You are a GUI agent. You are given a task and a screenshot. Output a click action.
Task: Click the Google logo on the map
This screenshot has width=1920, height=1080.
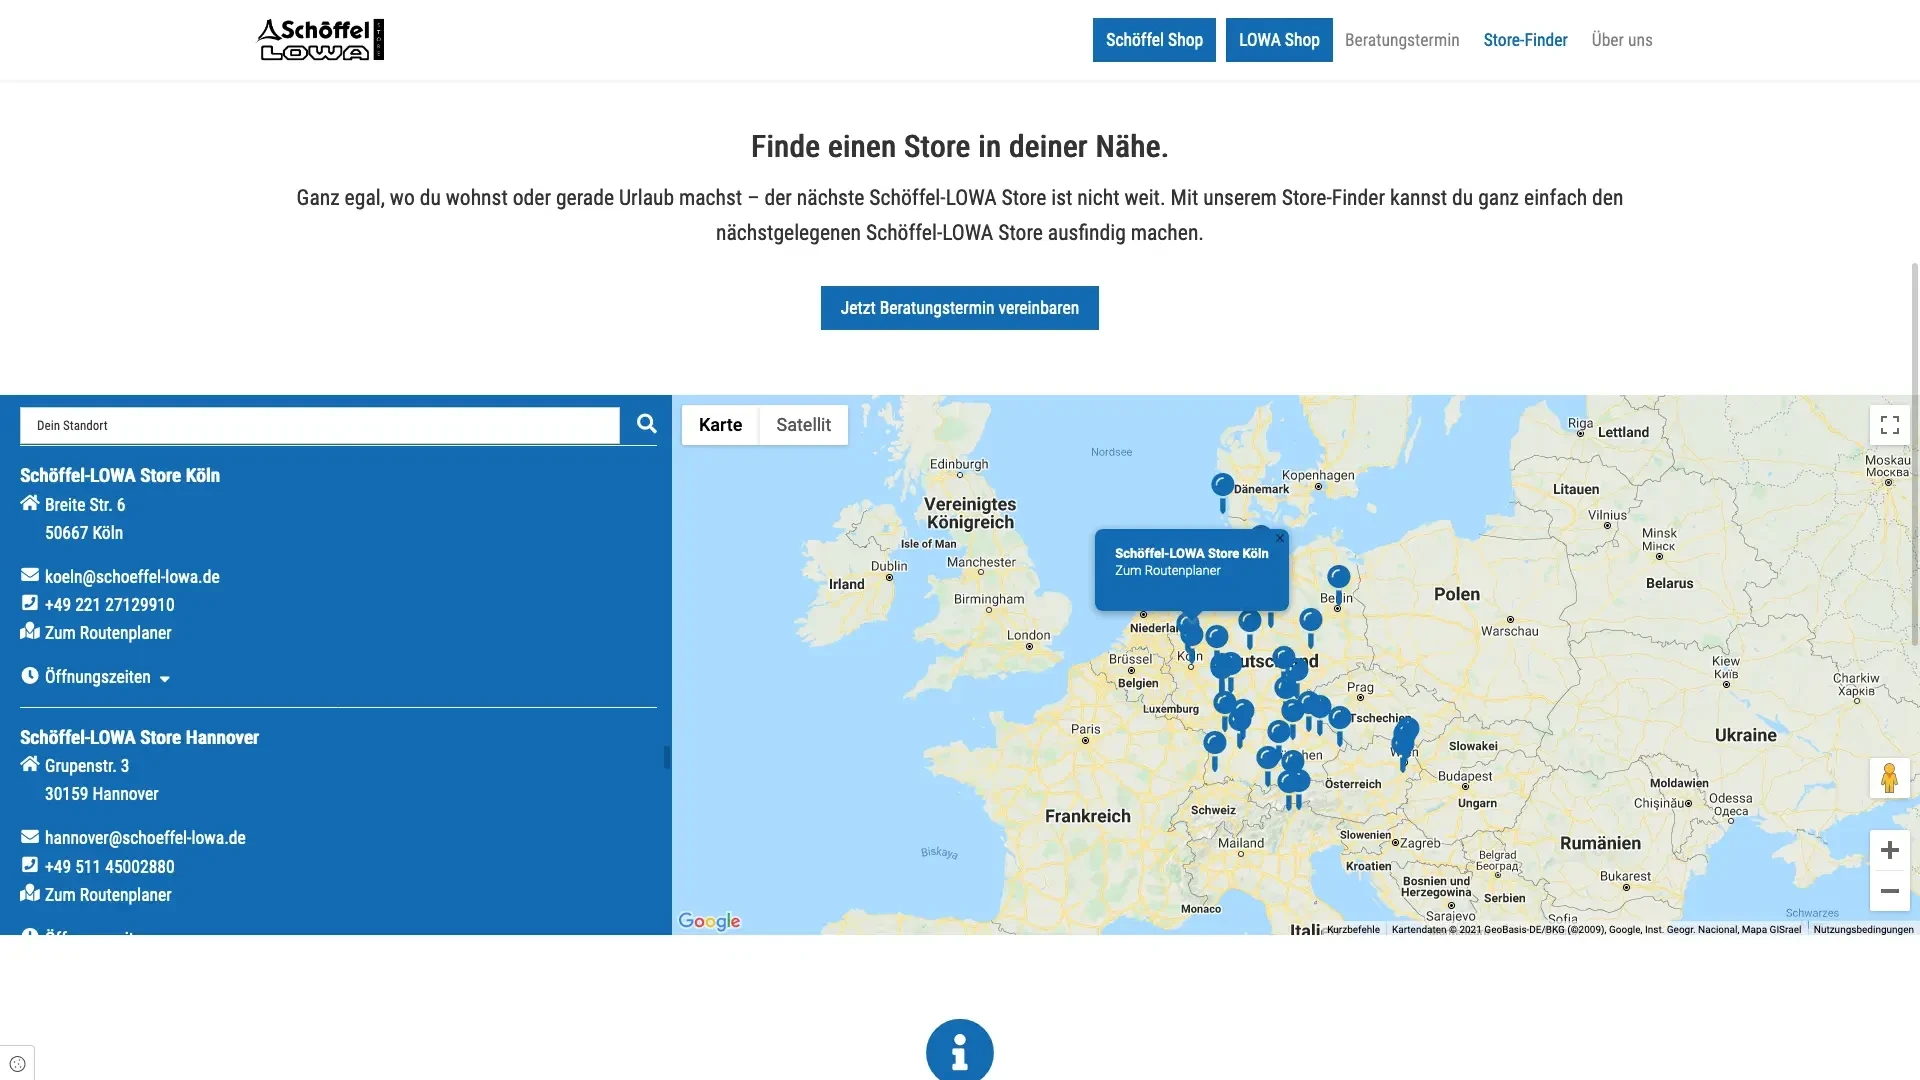coord(709,921)
